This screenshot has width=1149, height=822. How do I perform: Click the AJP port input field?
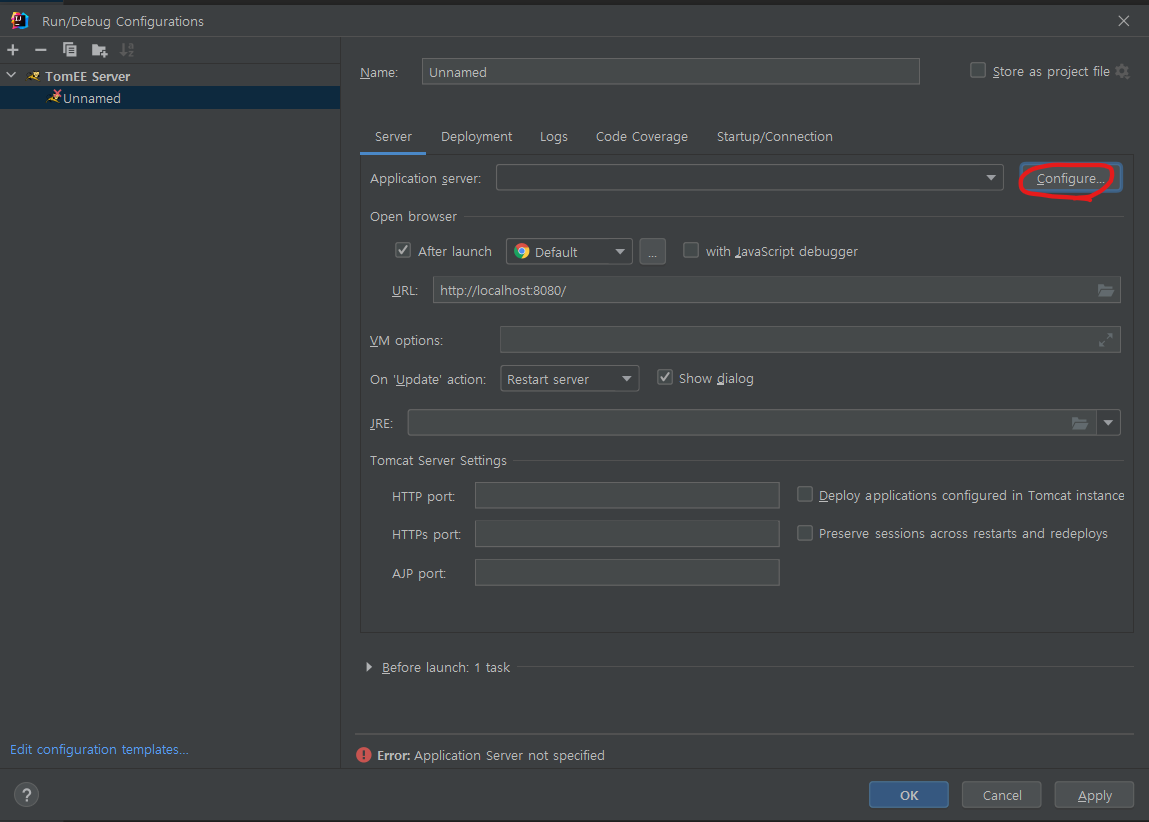pos(627,572)
